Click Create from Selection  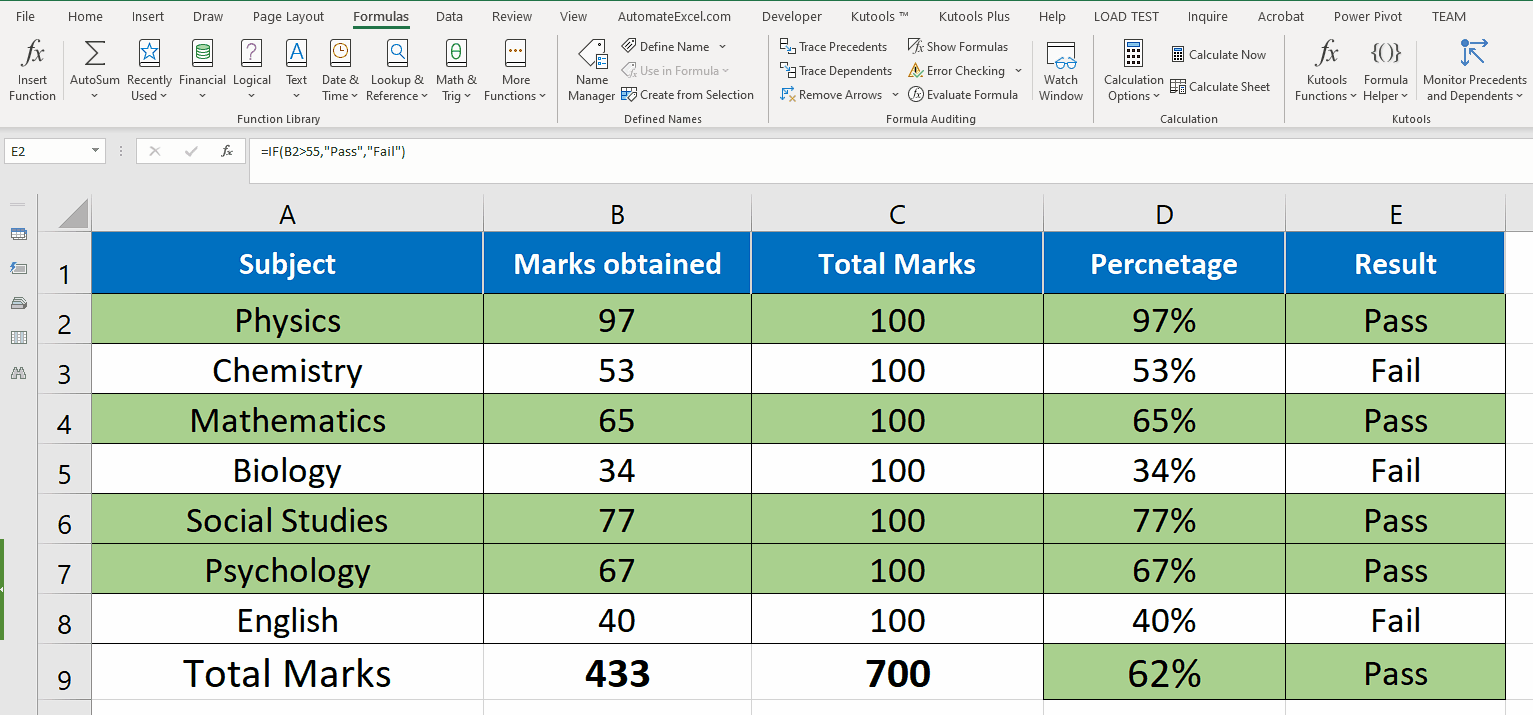click(x=689, y=94)
